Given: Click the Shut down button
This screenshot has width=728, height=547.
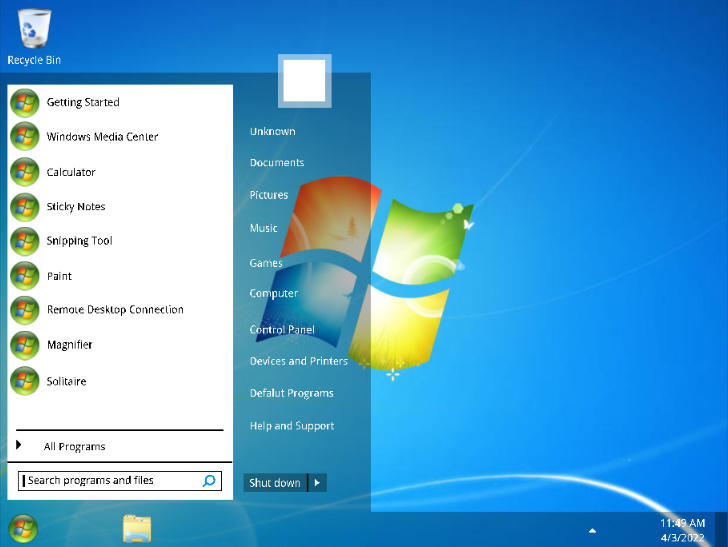Looking at the screenshot, I should 275,482.
